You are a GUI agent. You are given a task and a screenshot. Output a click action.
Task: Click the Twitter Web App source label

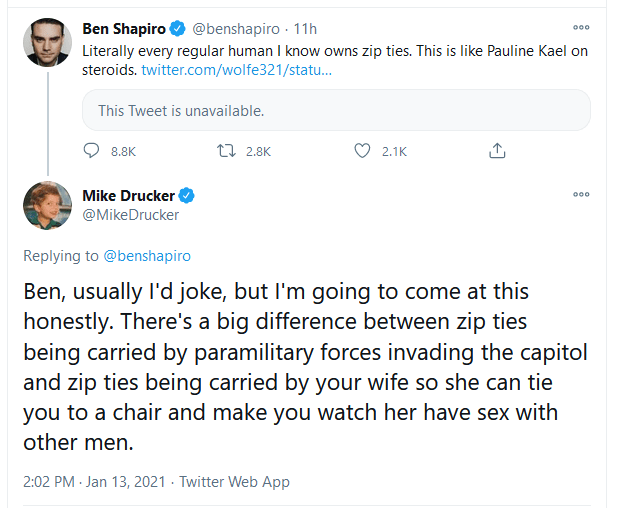click(234, 481)
